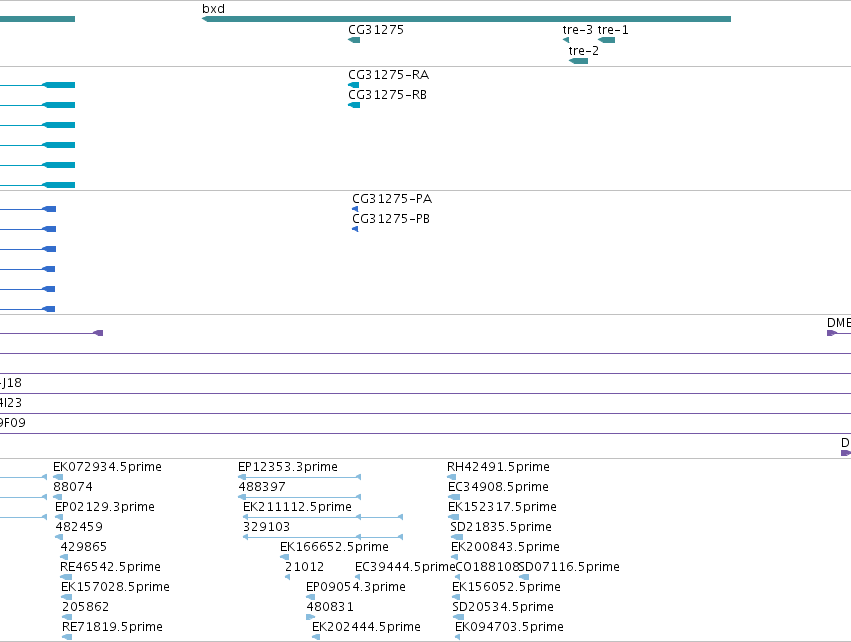Click the EC39444.5prime label
The height and width of the screenshot is (642, 851).
coord(405,567)
